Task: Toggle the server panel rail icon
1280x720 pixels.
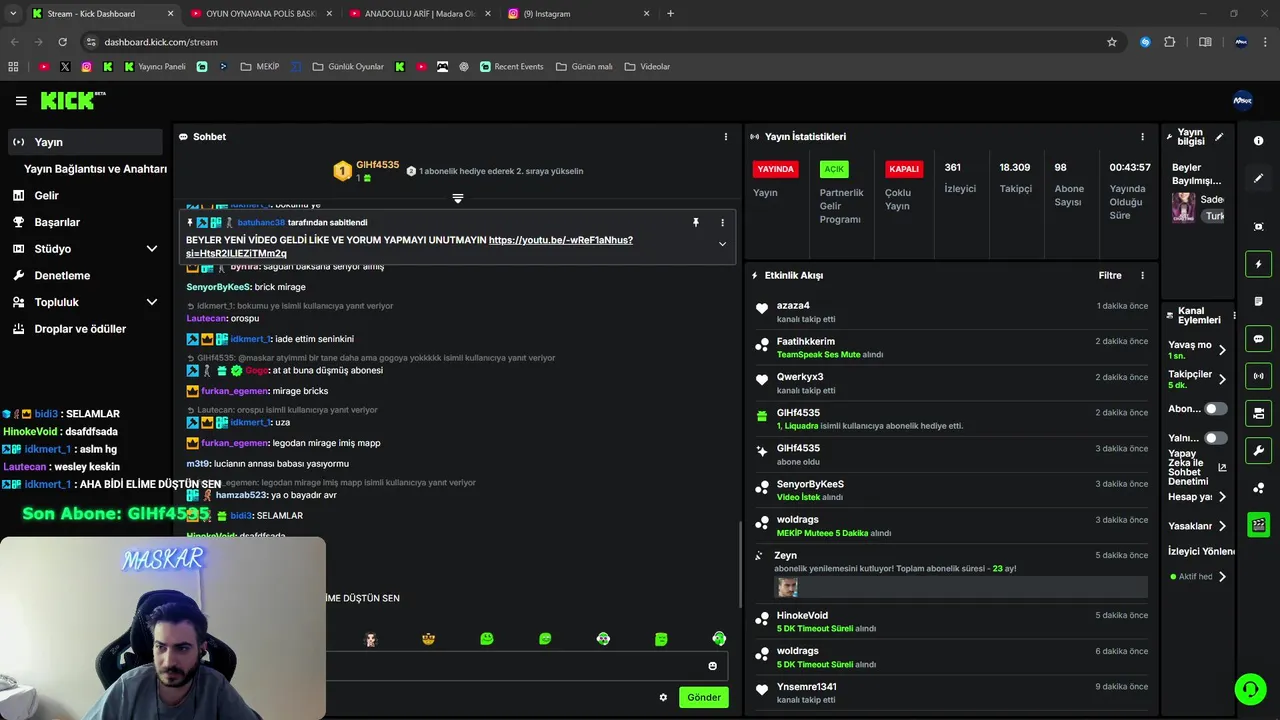Action: click(1259, 413)
